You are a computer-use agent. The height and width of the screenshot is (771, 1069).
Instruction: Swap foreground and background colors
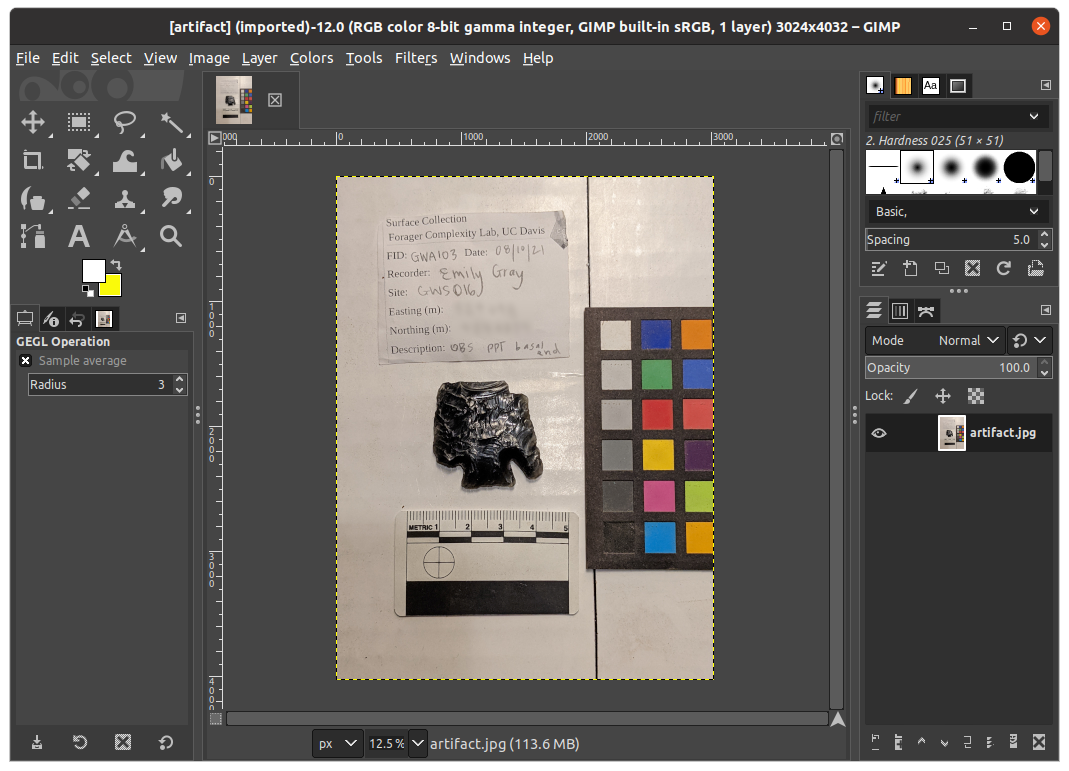(x=116, y=264)
